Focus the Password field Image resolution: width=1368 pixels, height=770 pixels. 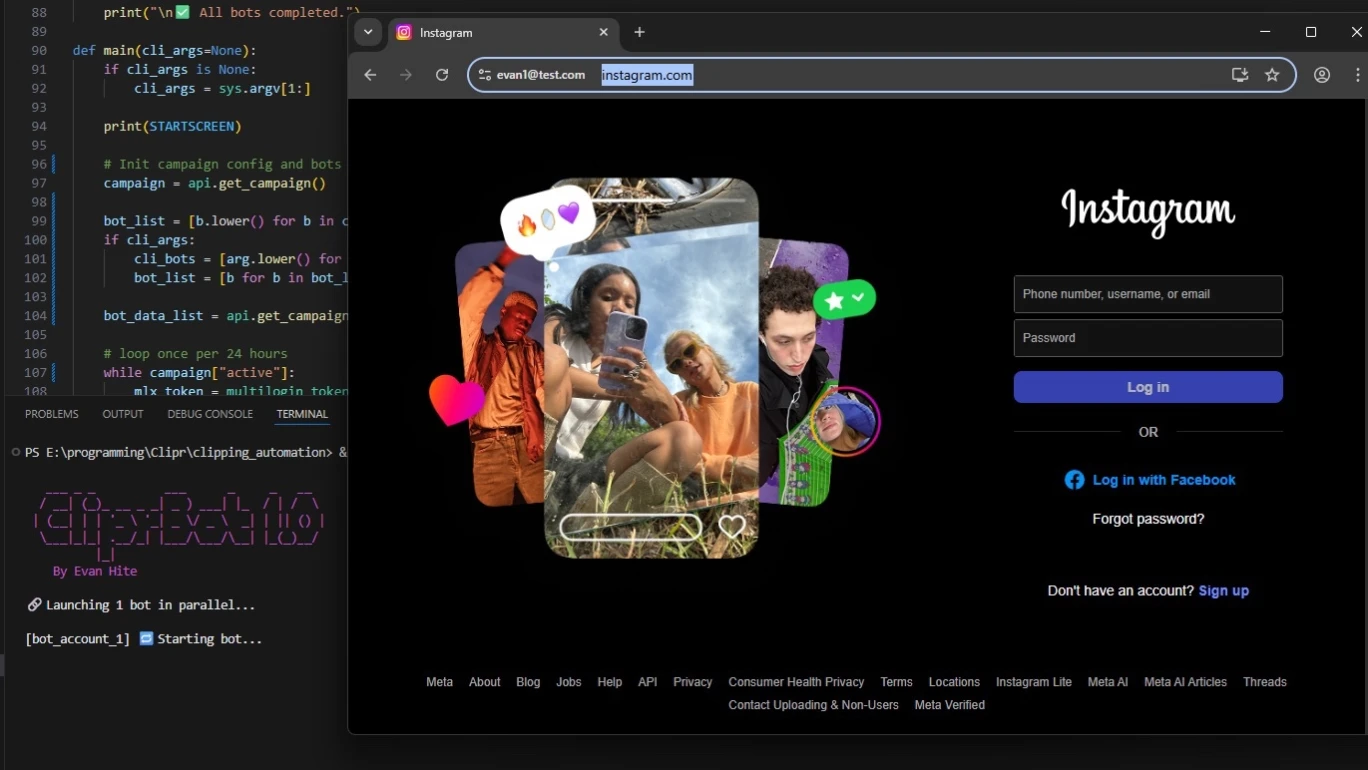pyautogui.click(x=1148, y=338)
